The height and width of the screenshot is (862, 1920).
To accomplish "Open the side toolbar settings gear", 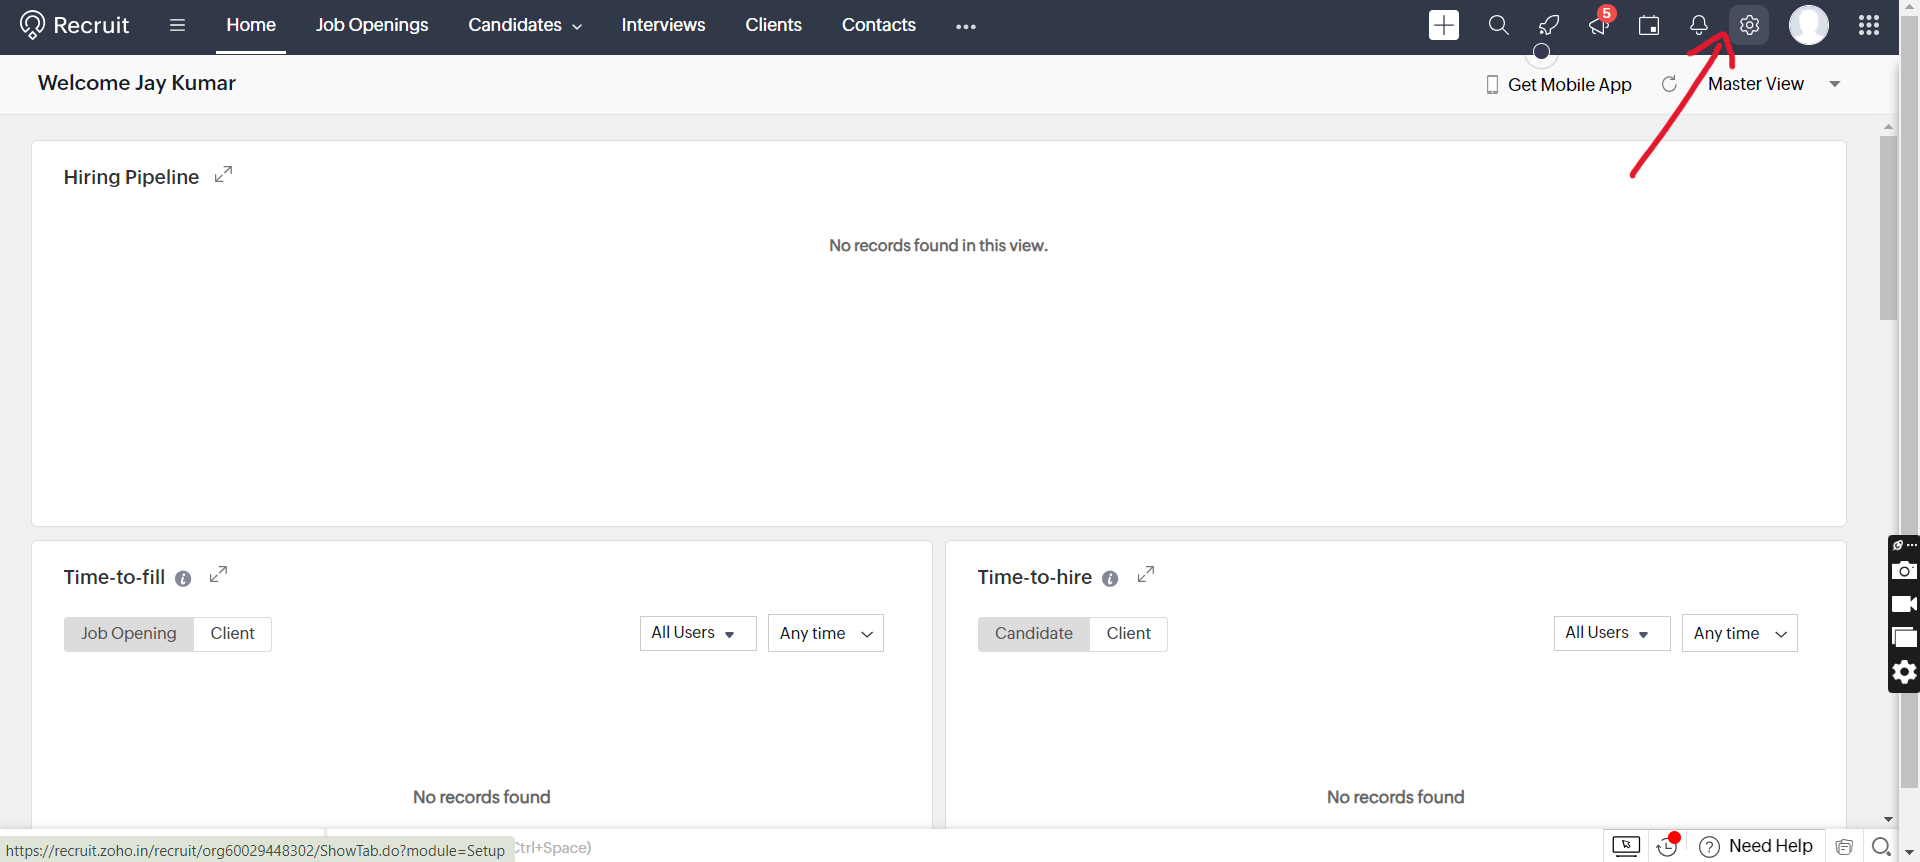I will (x=1904, y=672).
